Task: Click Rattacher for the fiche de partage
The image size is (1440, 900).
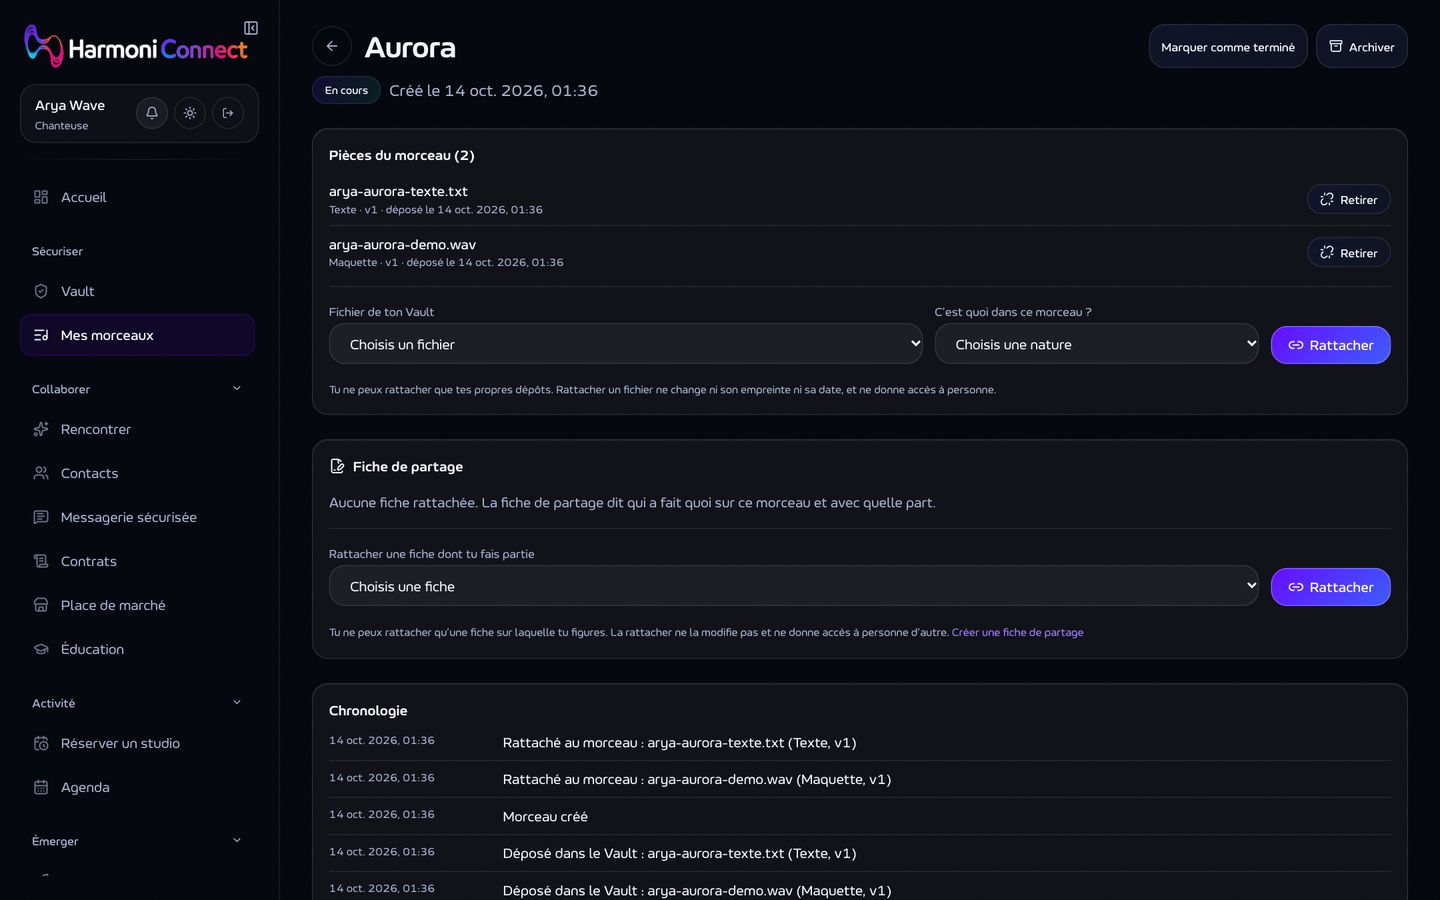Action: 1330,587
